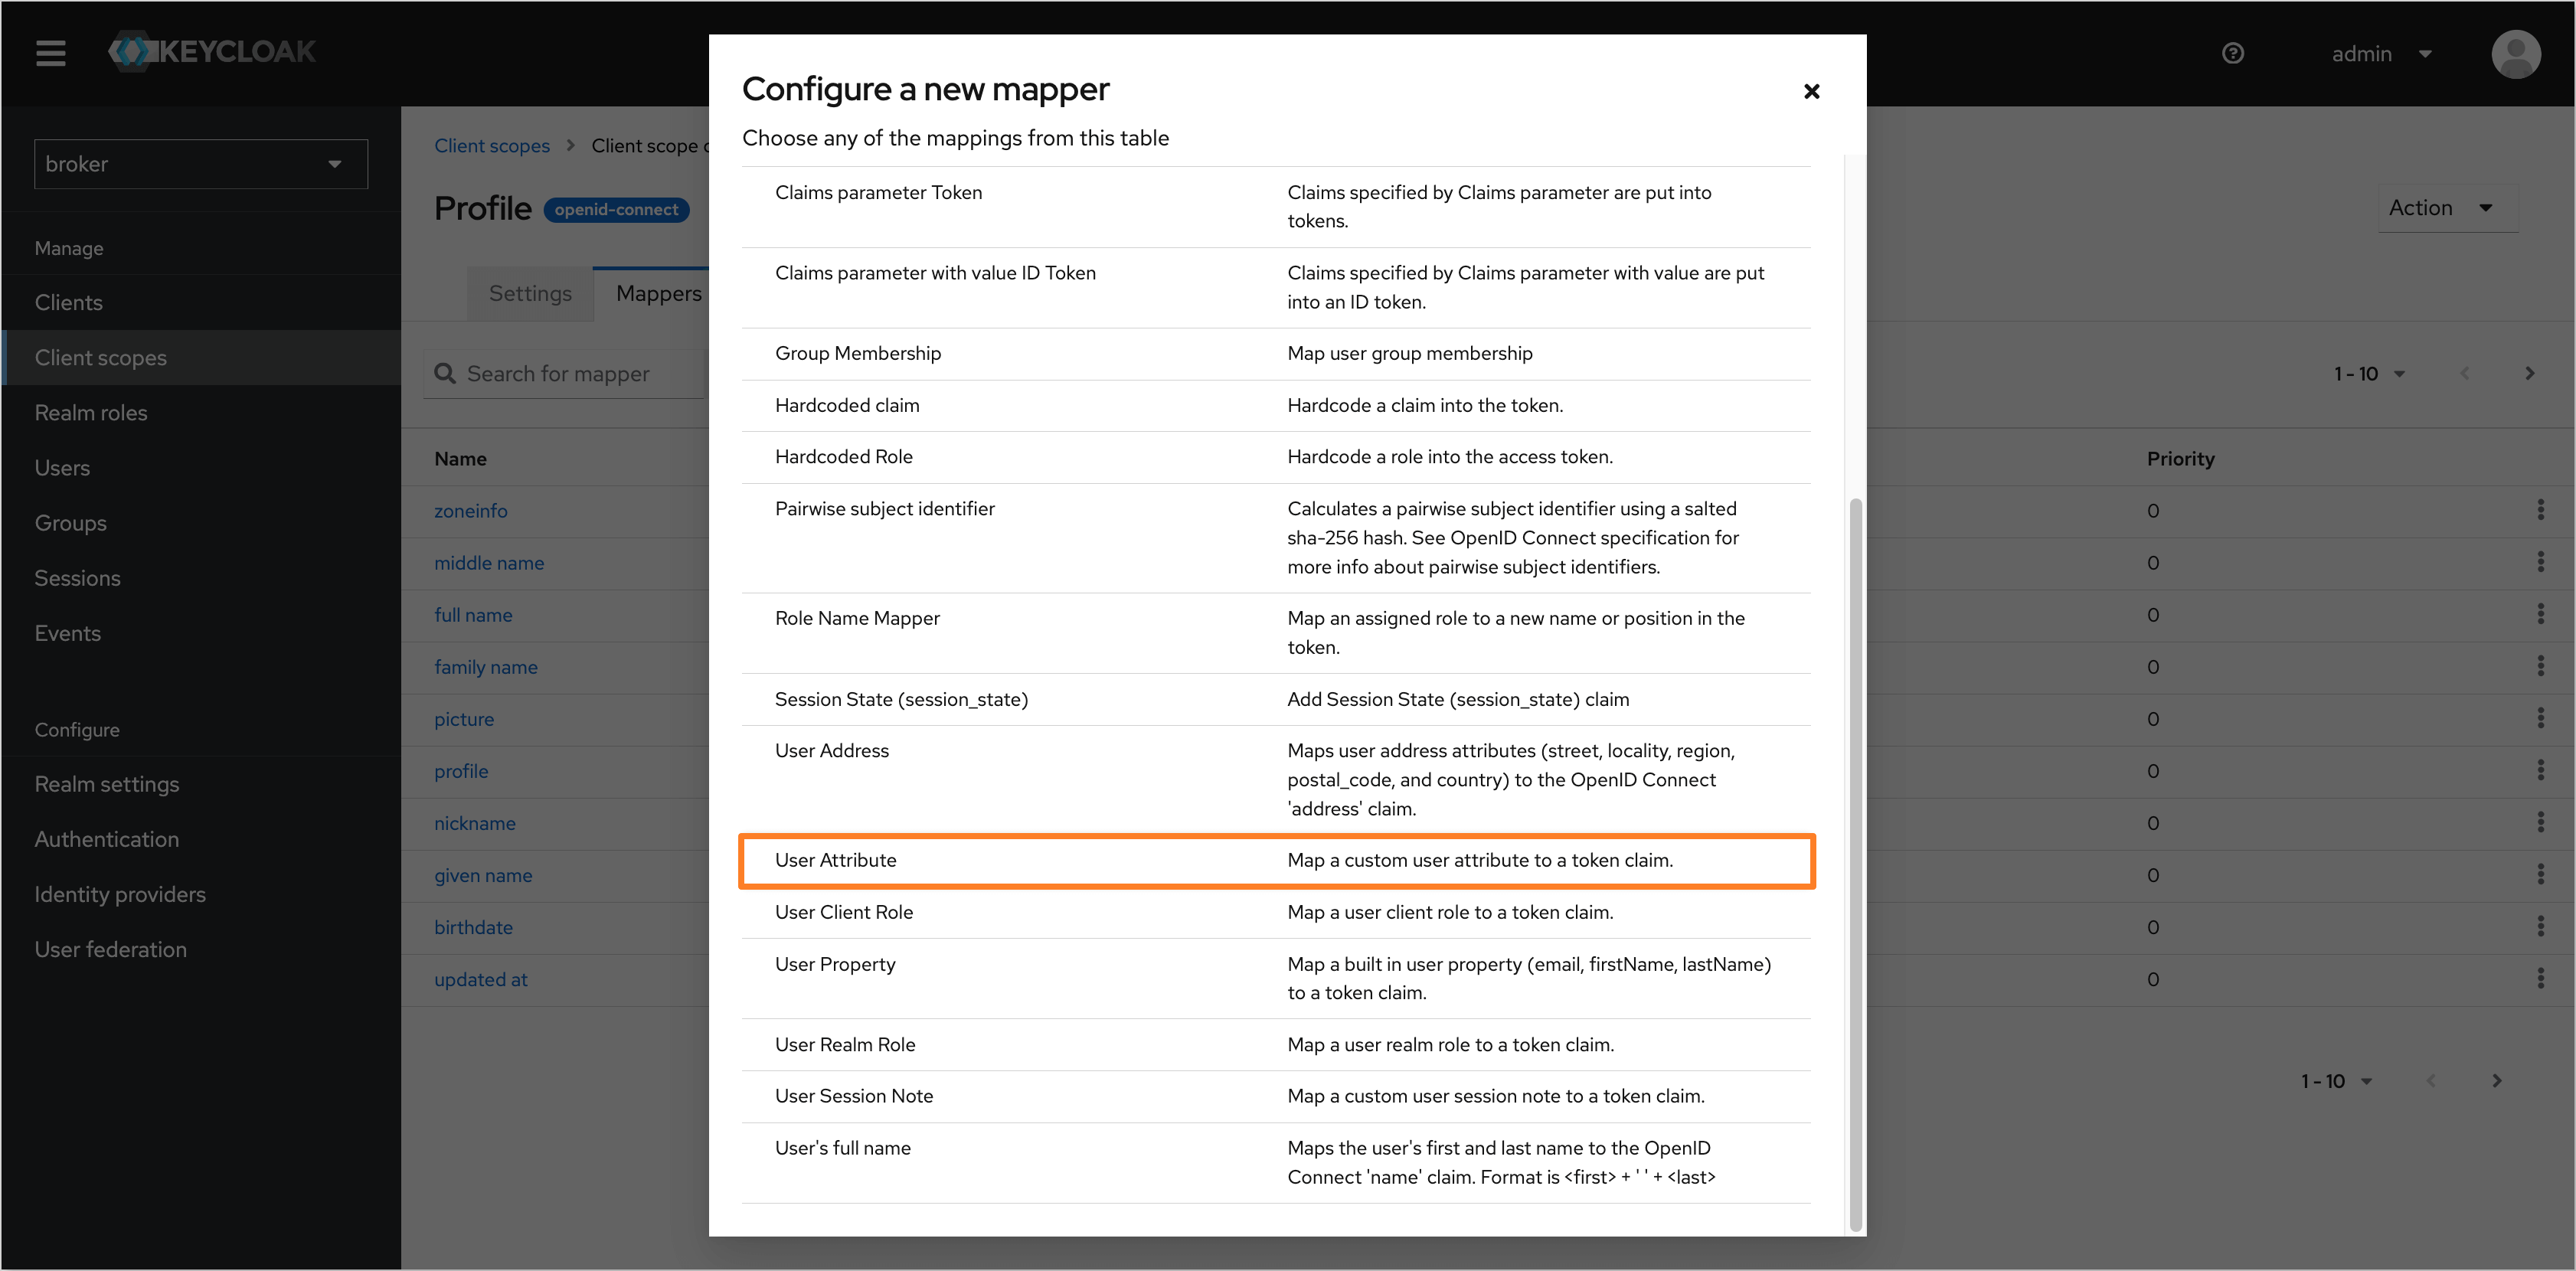The height and width of the screenshot is (1271, 2576).
Task: Expand the broker realm dropdown
Action: coord(201,164)
